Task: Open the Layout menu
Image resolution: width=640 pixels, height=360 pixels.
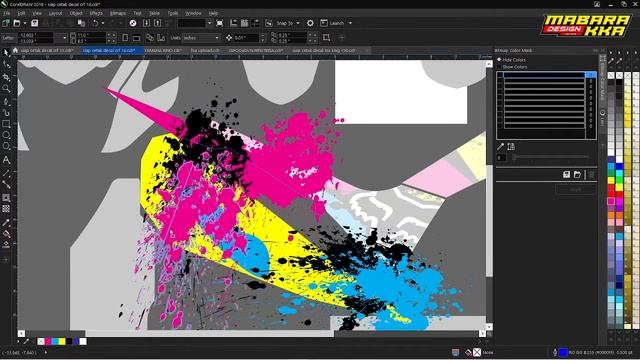Action: 55,13
